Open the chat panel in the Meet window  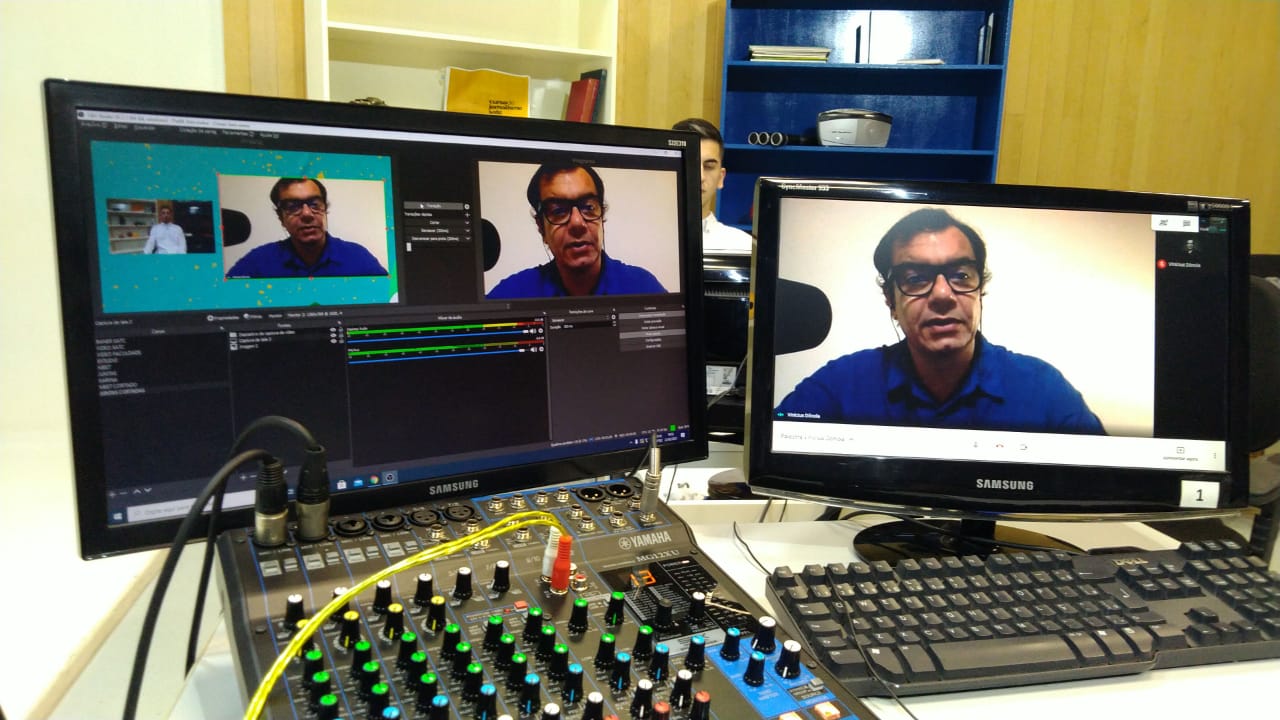pos(1188,223)
